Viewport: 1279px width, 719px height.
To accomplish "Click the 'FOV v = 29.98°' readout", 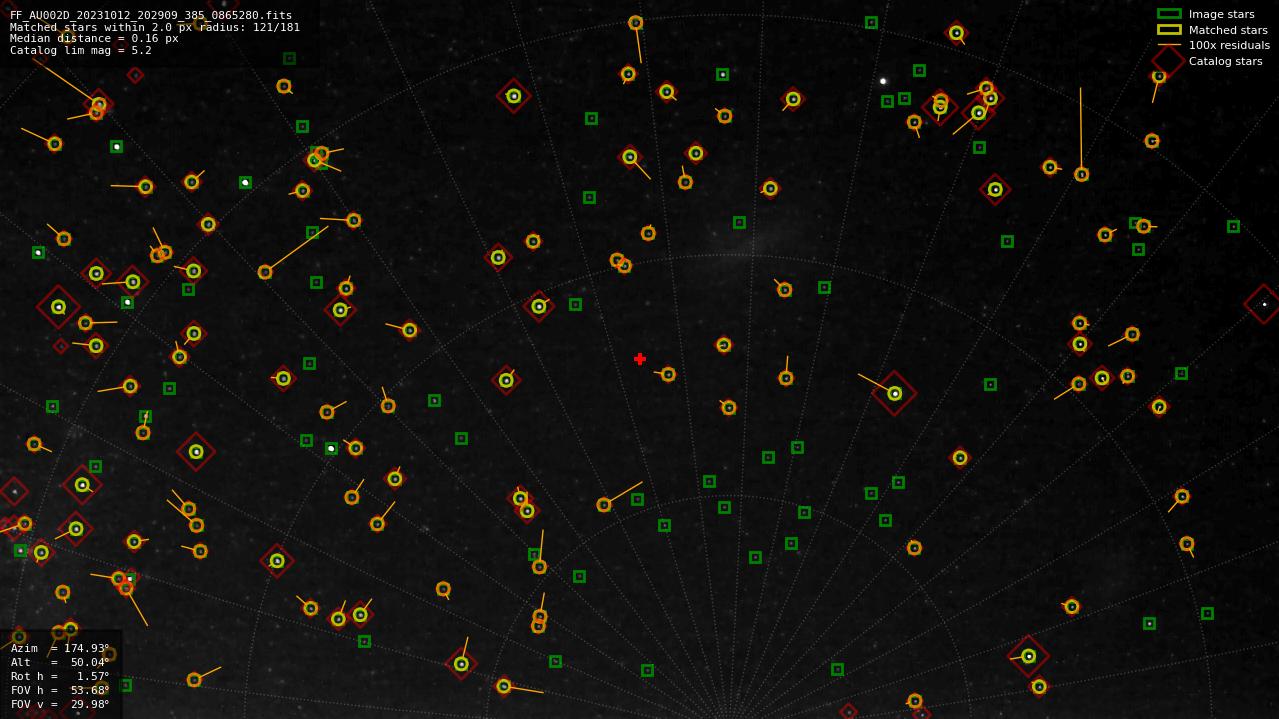I will [60, 704].
